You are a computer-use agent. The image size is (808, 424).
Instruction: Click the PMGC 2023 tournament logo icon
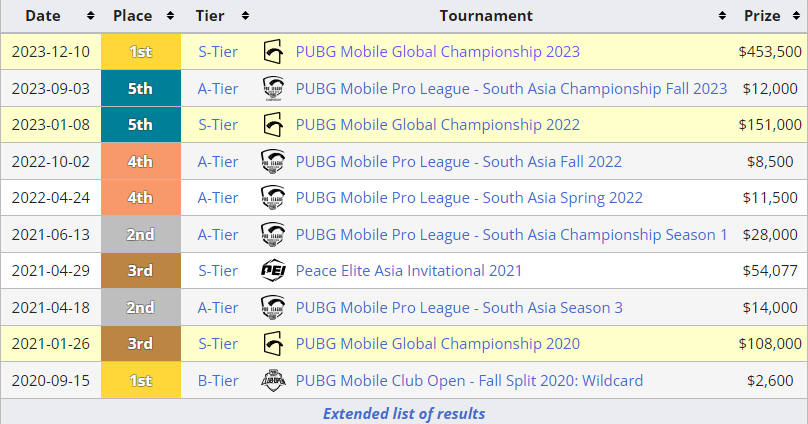tap(272, 52)
